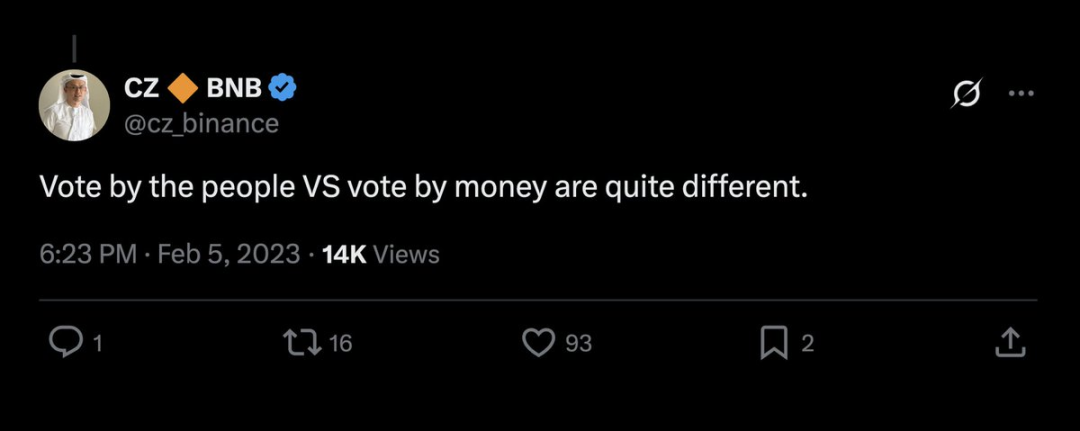This screenshot has height=431, width=1080.
Task: Click the reply count number 1
Action: pos(97,344)
